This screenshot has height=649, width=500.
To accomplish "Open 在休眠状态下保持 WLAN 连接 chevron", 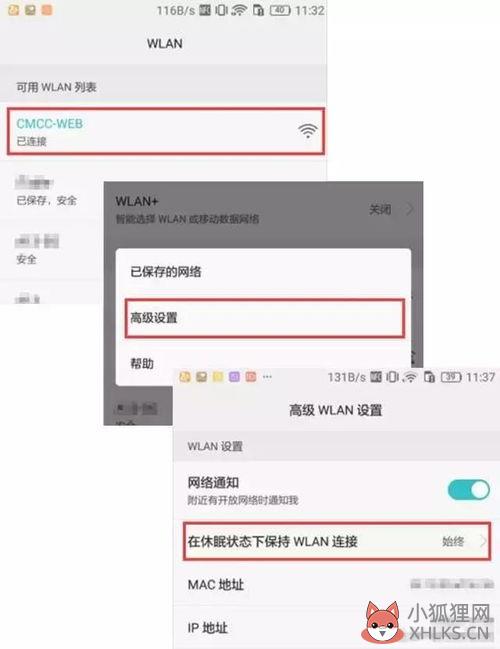I will coord(483,541).
